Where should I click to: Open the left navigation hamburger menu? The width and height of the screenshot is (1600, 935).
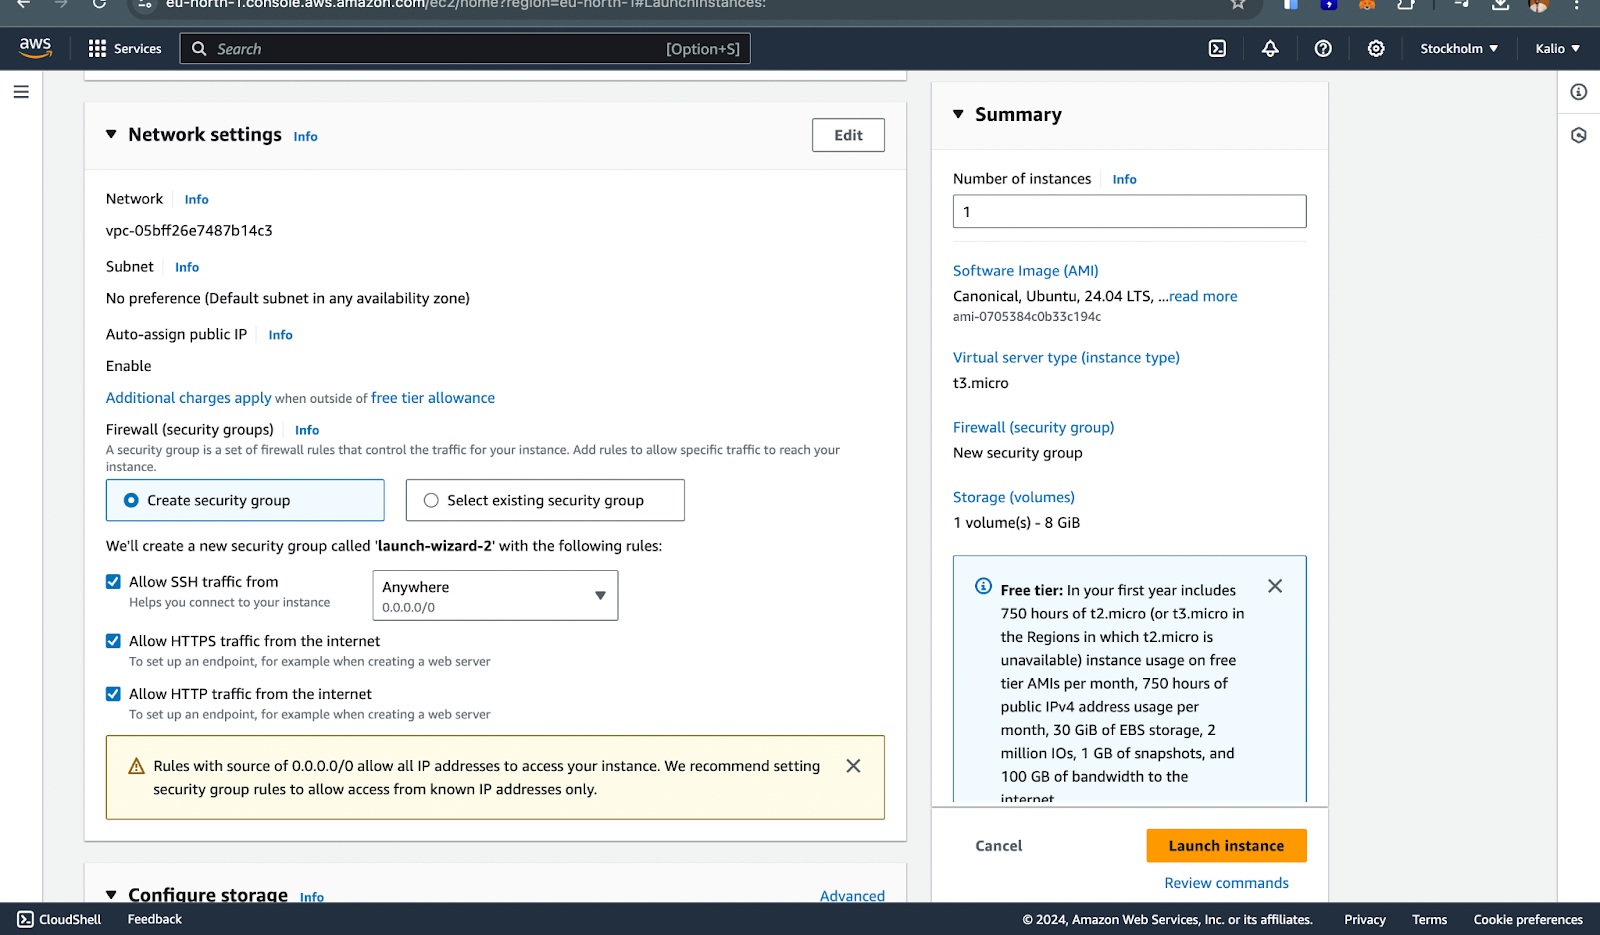(x=21, y=92)
